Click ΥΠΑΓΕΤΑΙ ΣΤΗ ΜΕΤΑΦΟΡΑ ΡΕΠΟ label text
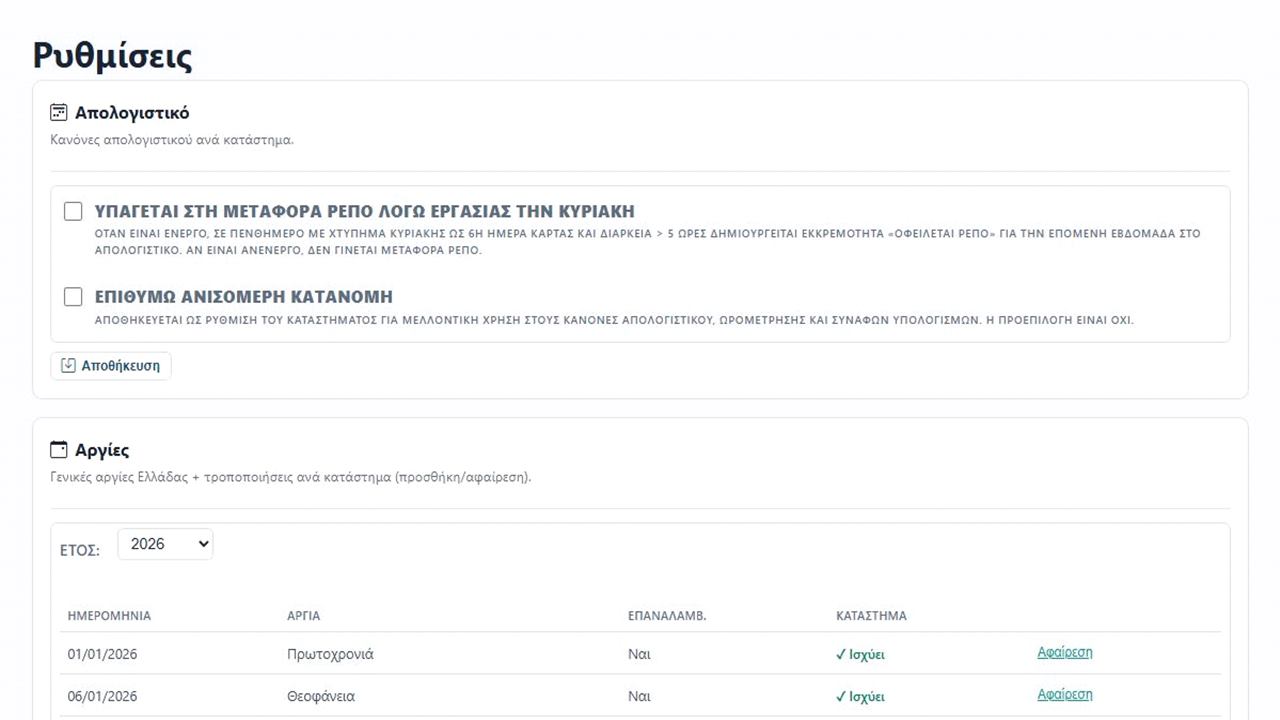 coord(364,211)
